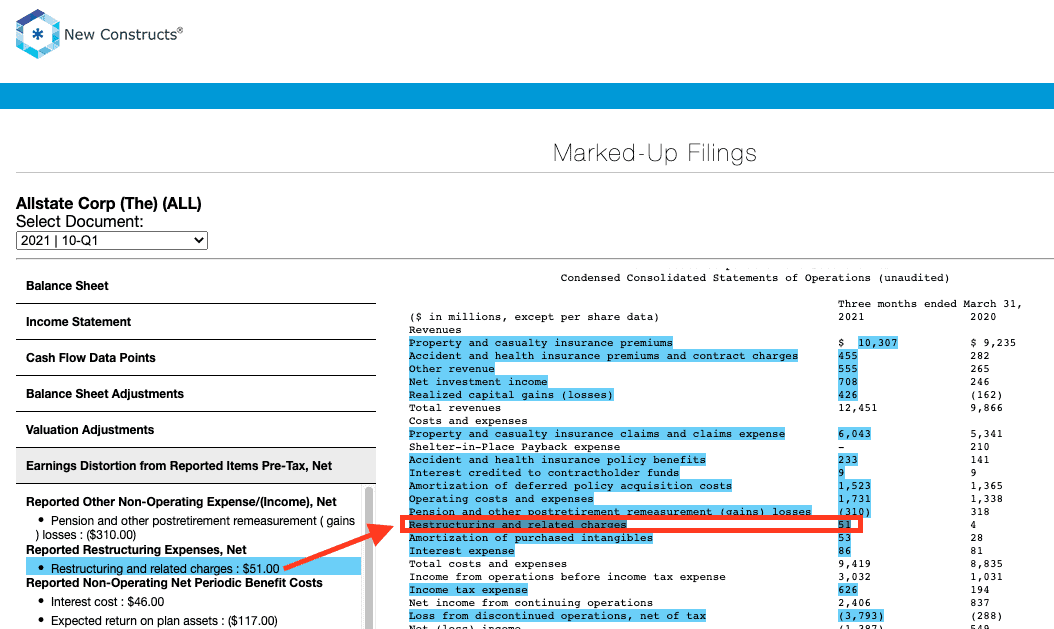Click Loss from discontinued operations, net of tax
The height and width of the screenshot is (629, 1054).
(x=557, y=616)
